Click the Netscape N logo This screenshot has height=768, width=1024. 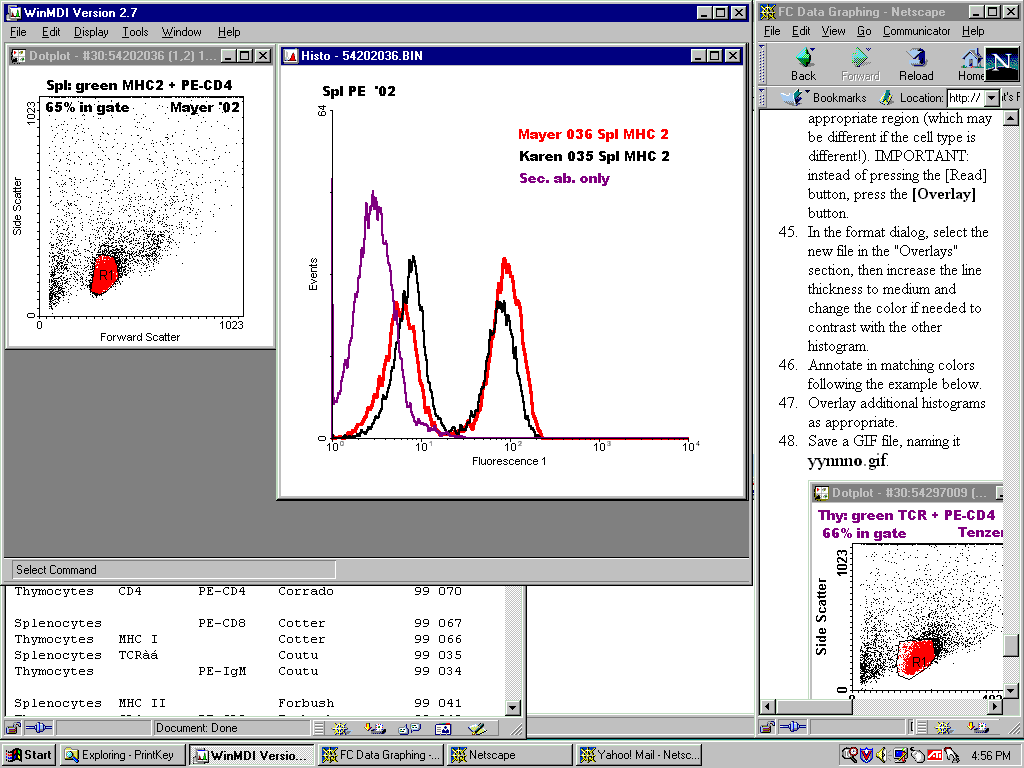tap(1001, 64)
